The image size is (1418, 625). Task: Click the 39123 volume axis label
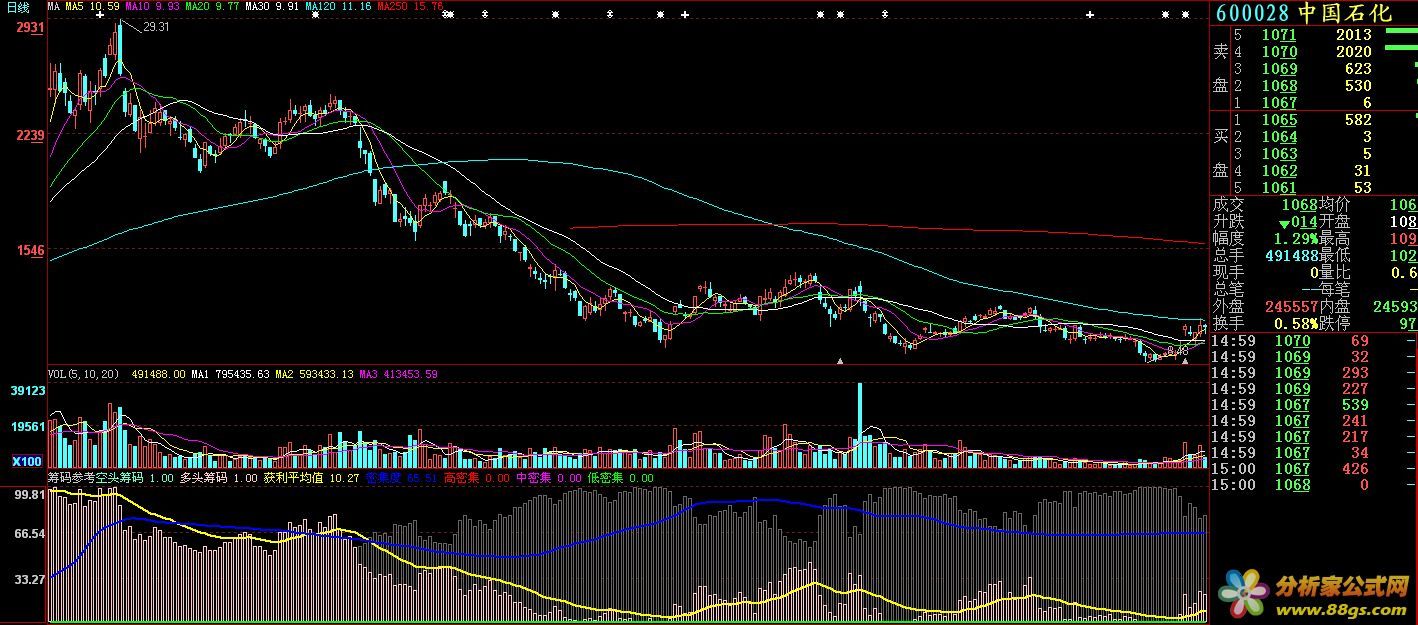28,391
